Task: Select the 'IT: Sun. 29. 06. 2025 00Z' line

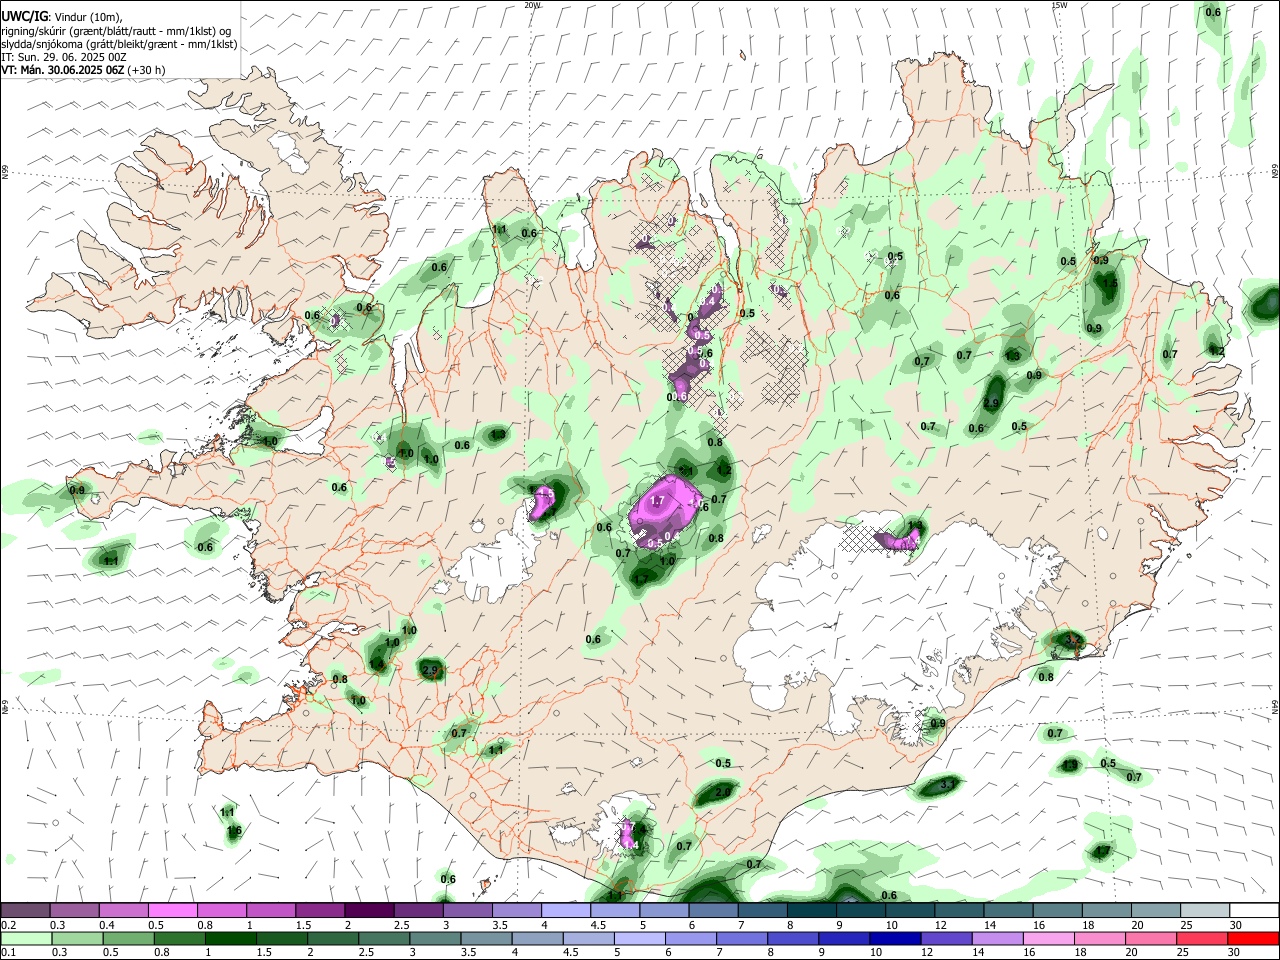Action: click(64, 57)
